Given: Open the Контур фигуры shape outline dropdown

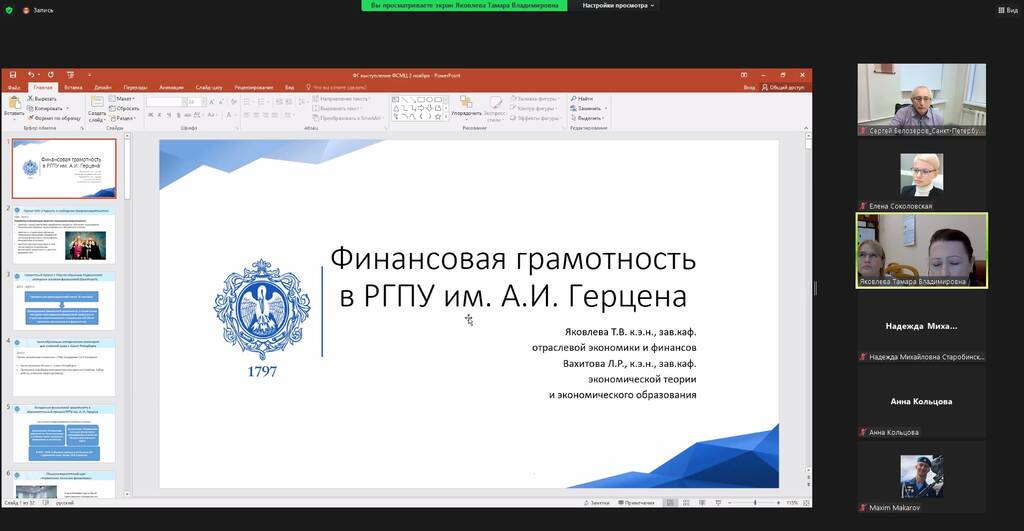Looking at the screenshot, I should coord(535,108).
